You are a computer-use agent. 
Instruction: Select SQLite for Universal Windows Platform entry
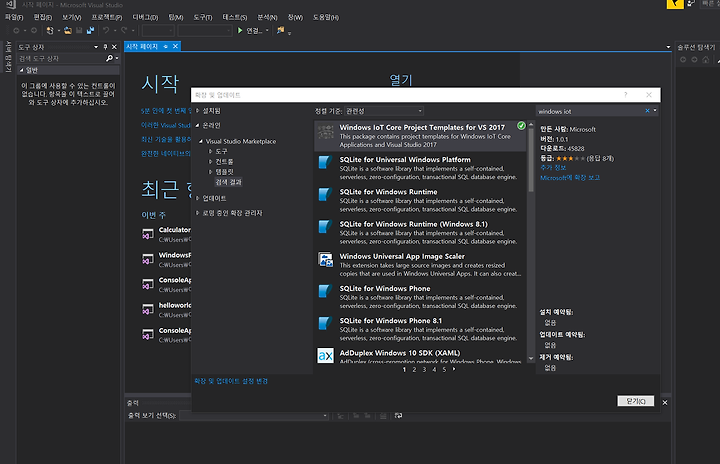tap(420, 168)
